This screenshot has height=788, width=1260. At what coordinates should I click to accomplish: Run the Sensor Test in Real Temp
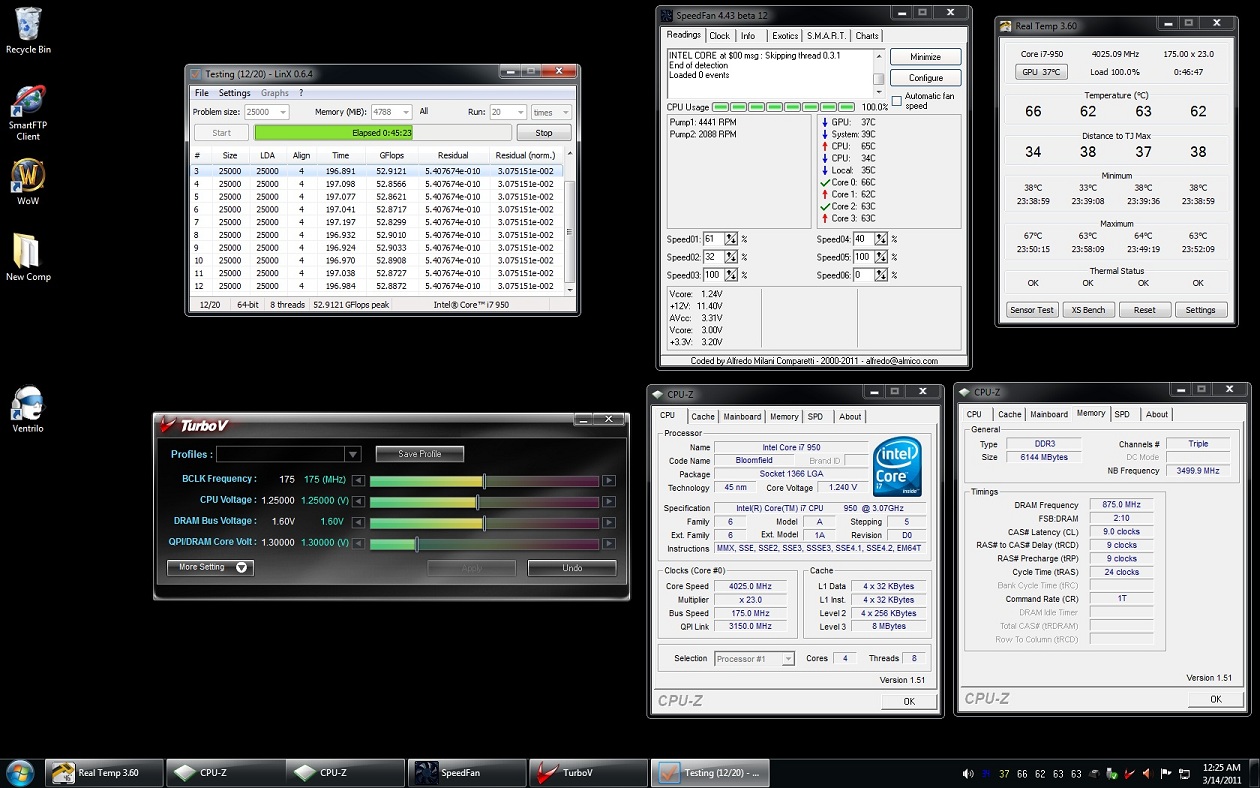[x=1031, y=310]
